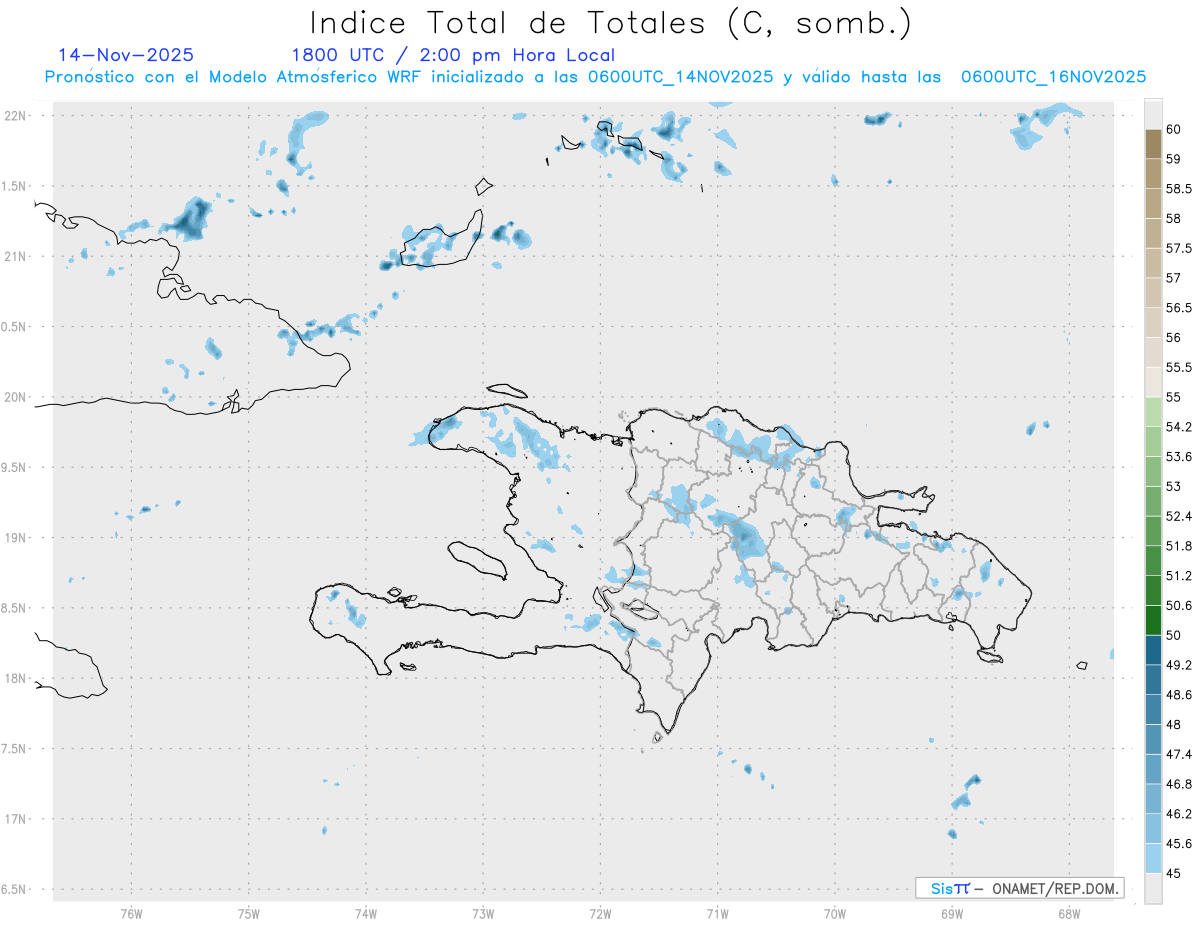Viewport: 1200px width, 927px height.
Task: Click the longitude label '74W'
Action: pos(366,914)
